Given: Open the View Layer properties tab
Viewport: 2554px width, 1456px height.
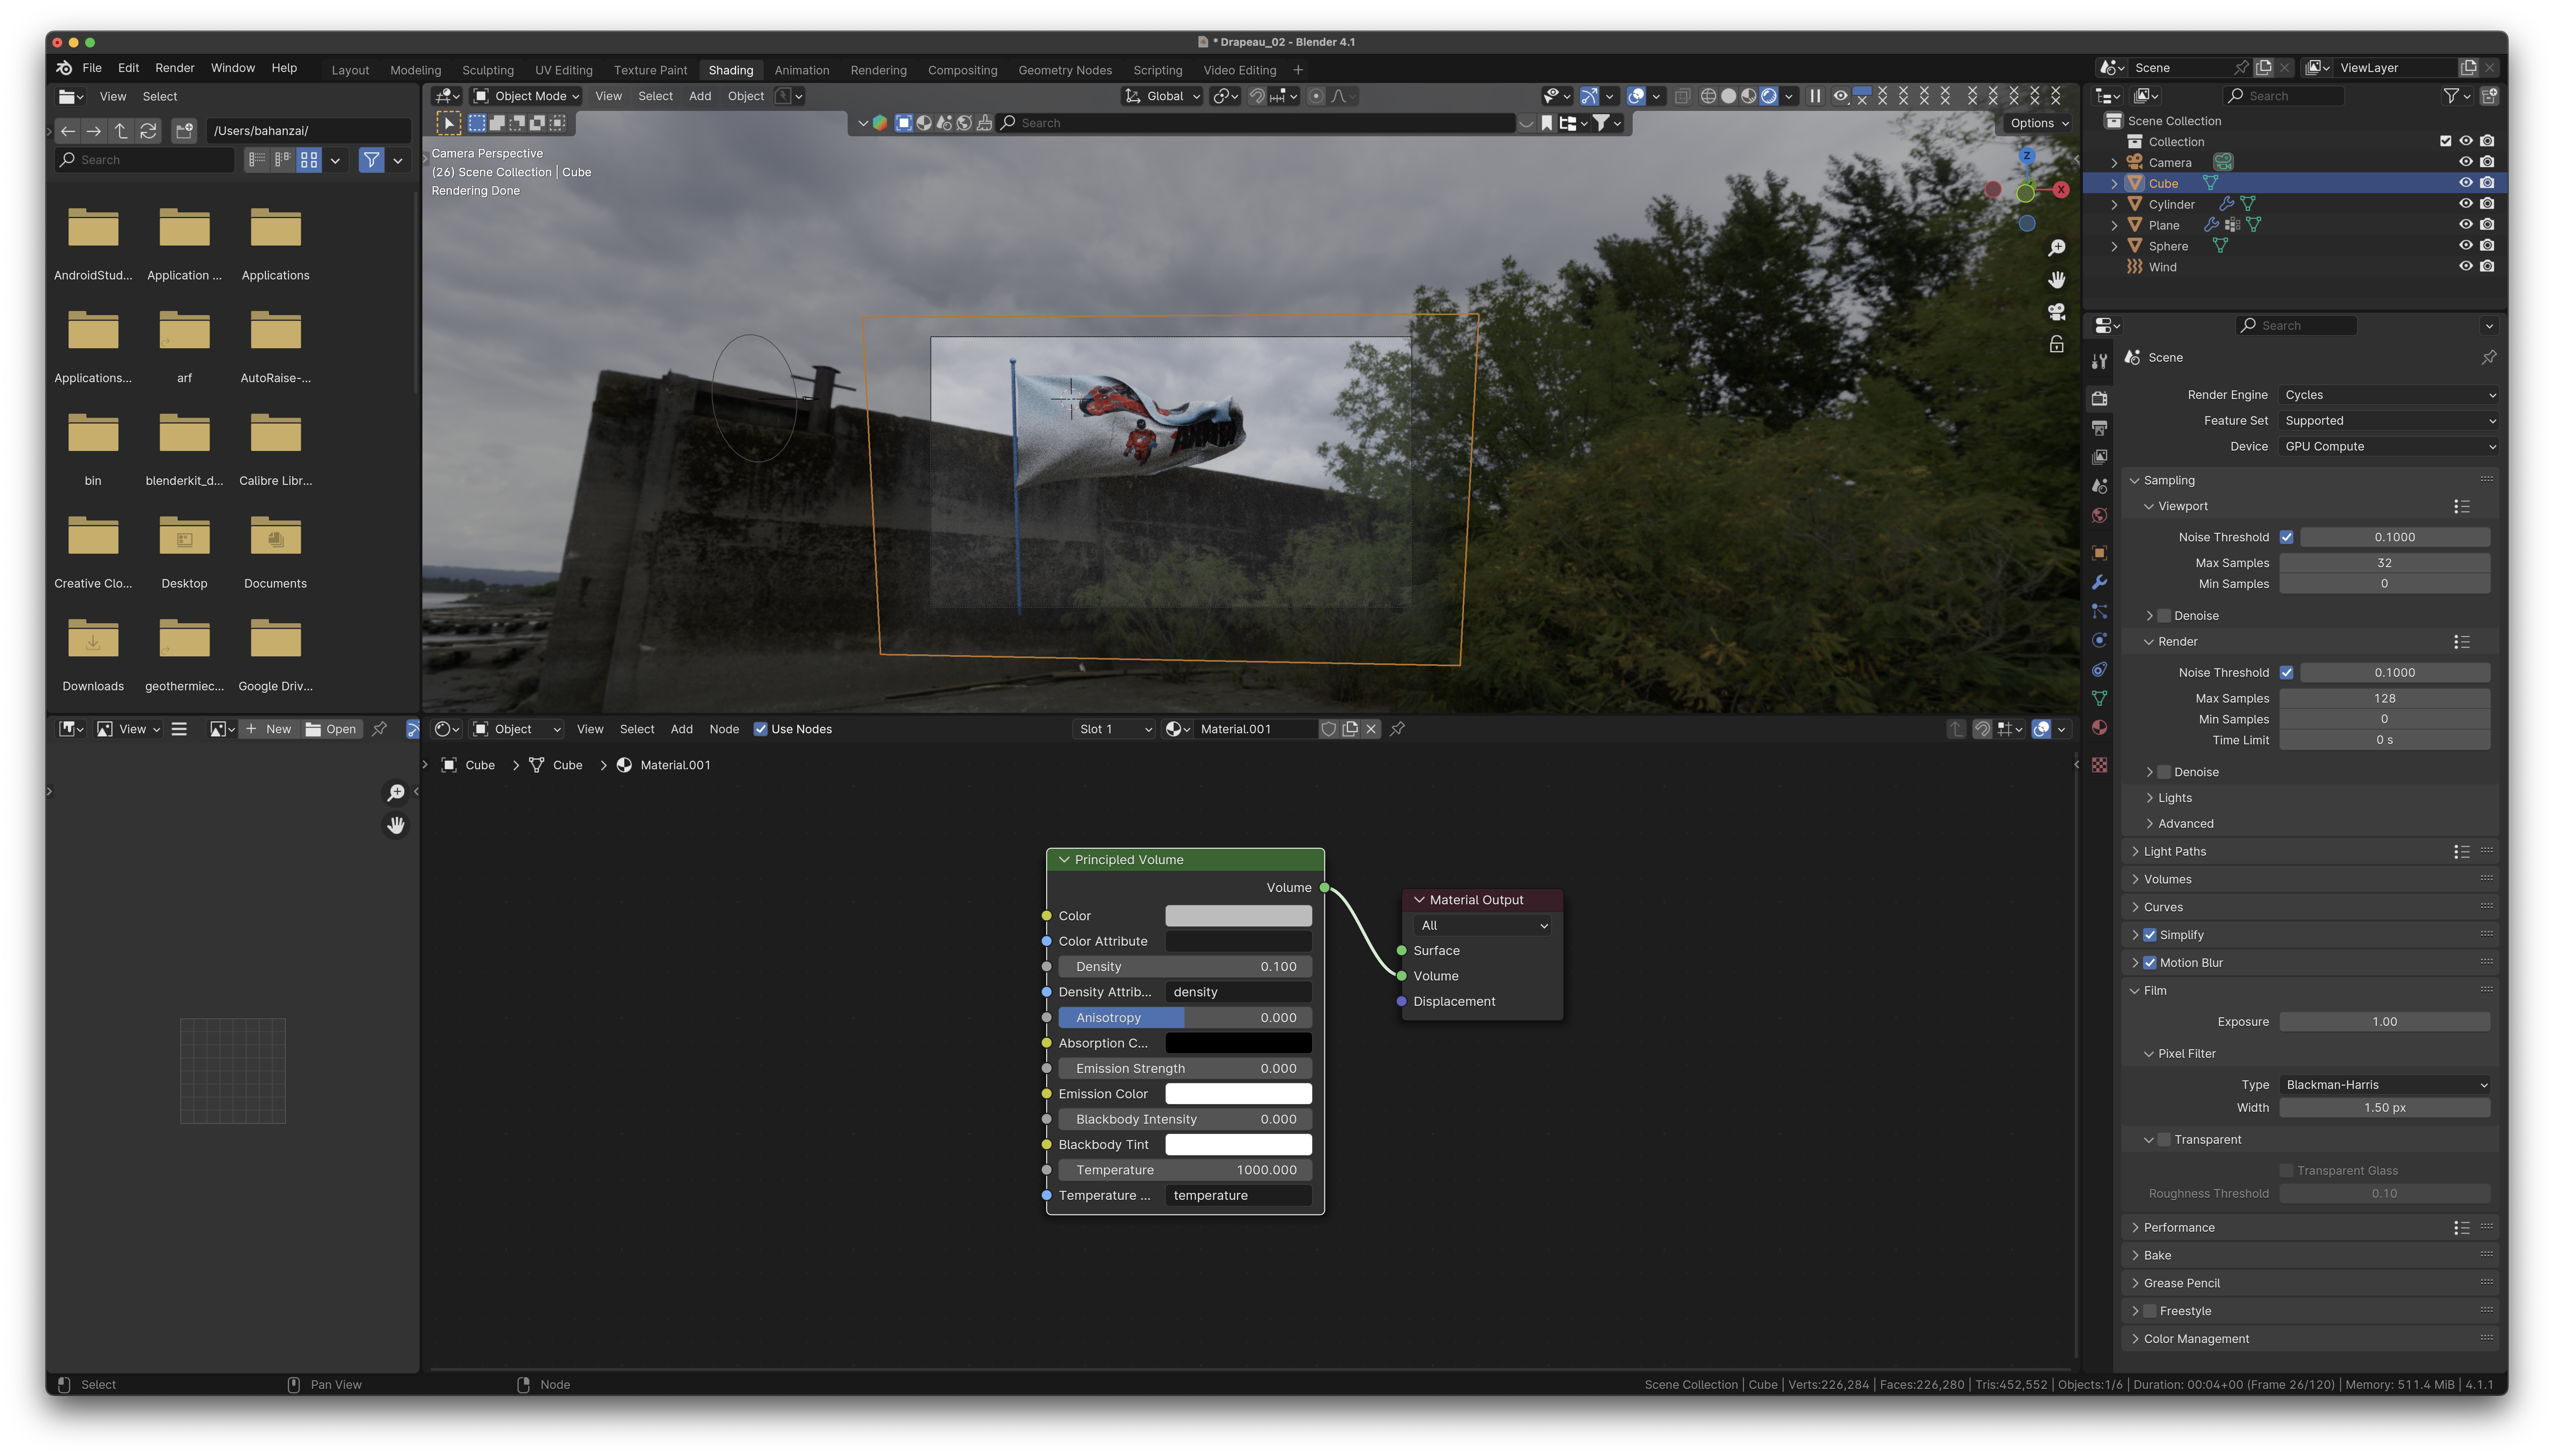Looking at the screenshot, I should (2099, 457).
